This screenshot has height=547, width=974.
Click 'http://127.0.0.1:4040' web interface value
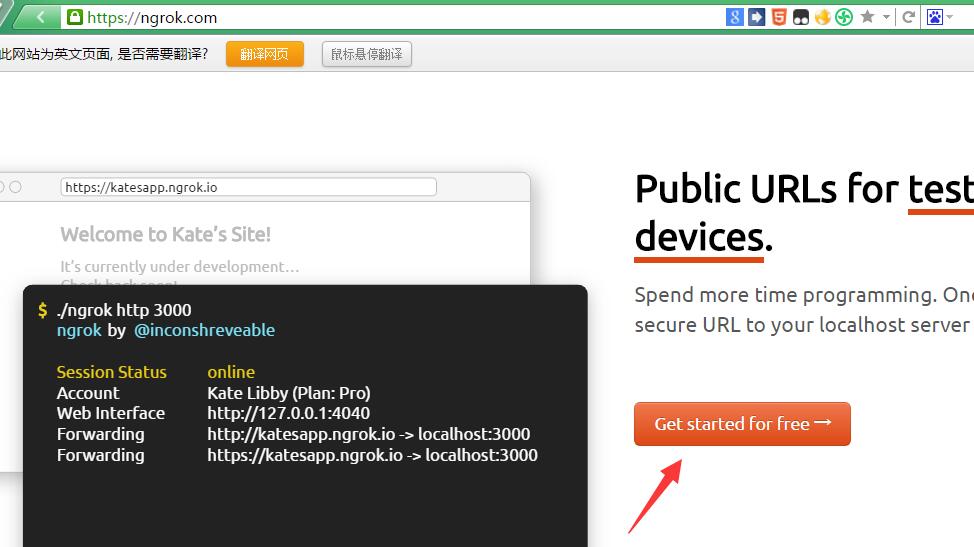pos(289,414)
